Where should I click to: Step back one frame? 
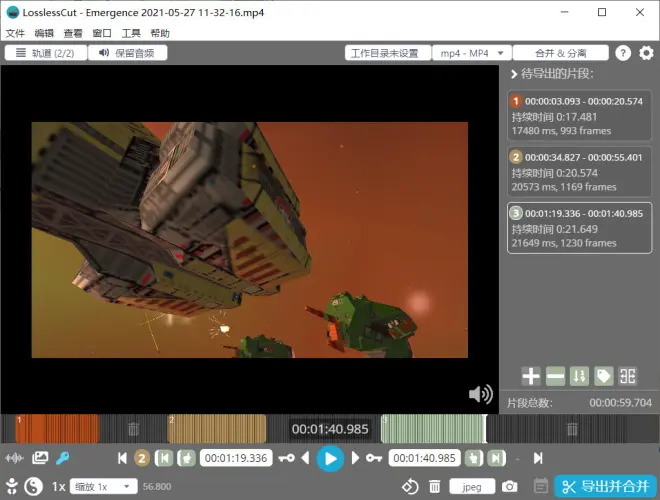tap(306, 458)
